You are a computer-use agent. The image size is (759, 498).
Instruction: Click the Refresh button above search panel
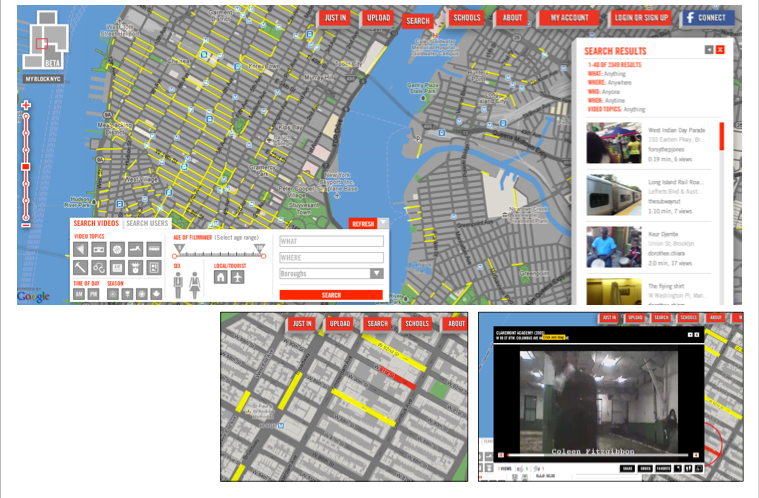tap(363, 224)
